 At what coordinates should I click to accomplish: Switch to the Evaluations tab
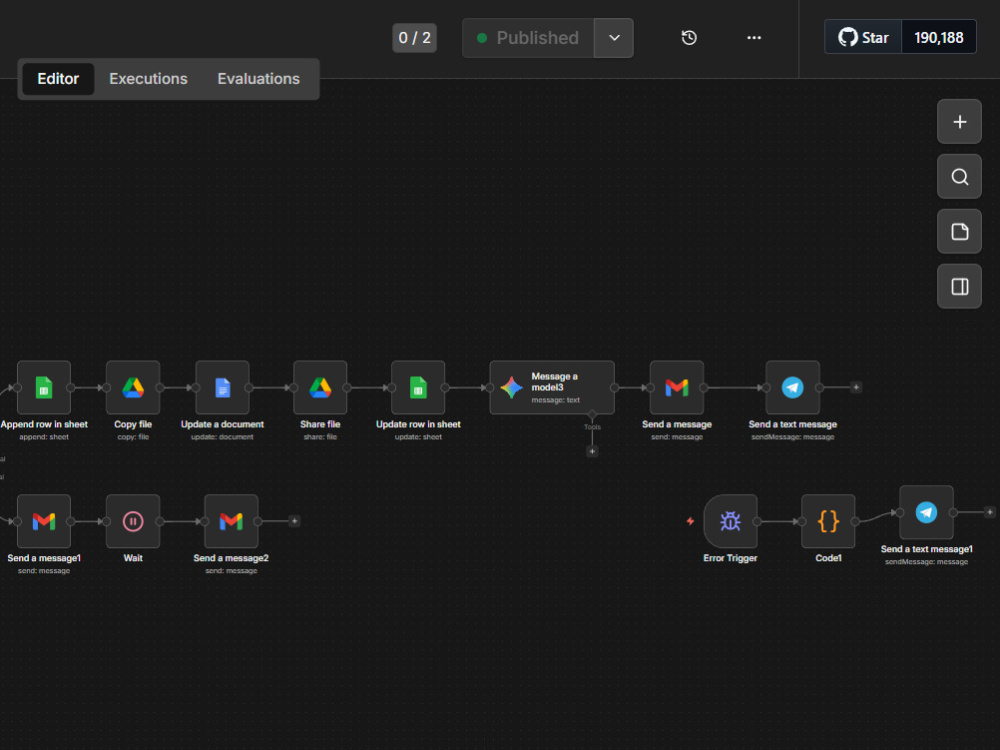258,78
